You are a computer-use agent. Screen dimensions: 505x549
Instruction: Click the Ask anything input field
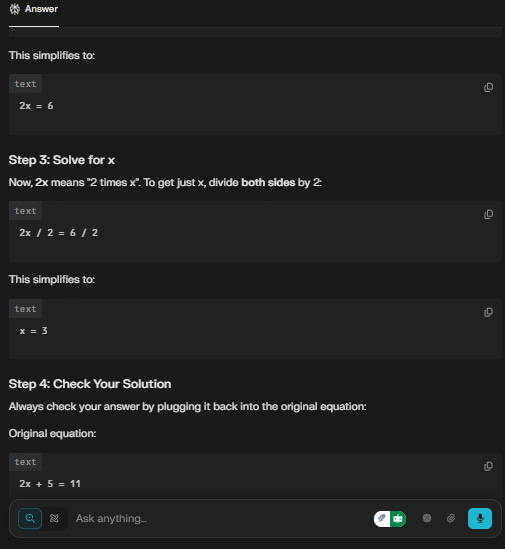click(x=221, y=518)
